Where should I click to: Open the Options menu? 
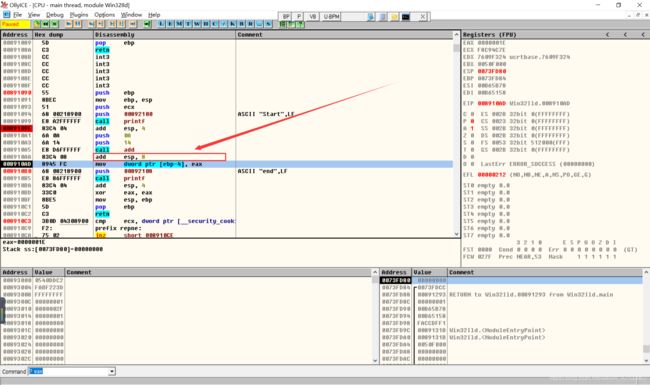104,15
